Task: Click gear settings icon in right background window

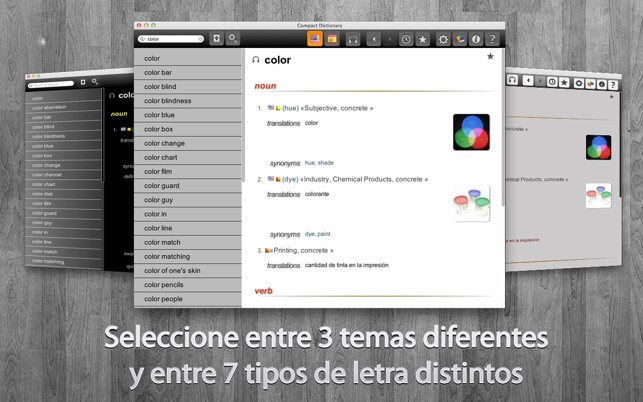Action: click(x=579, y=83)
